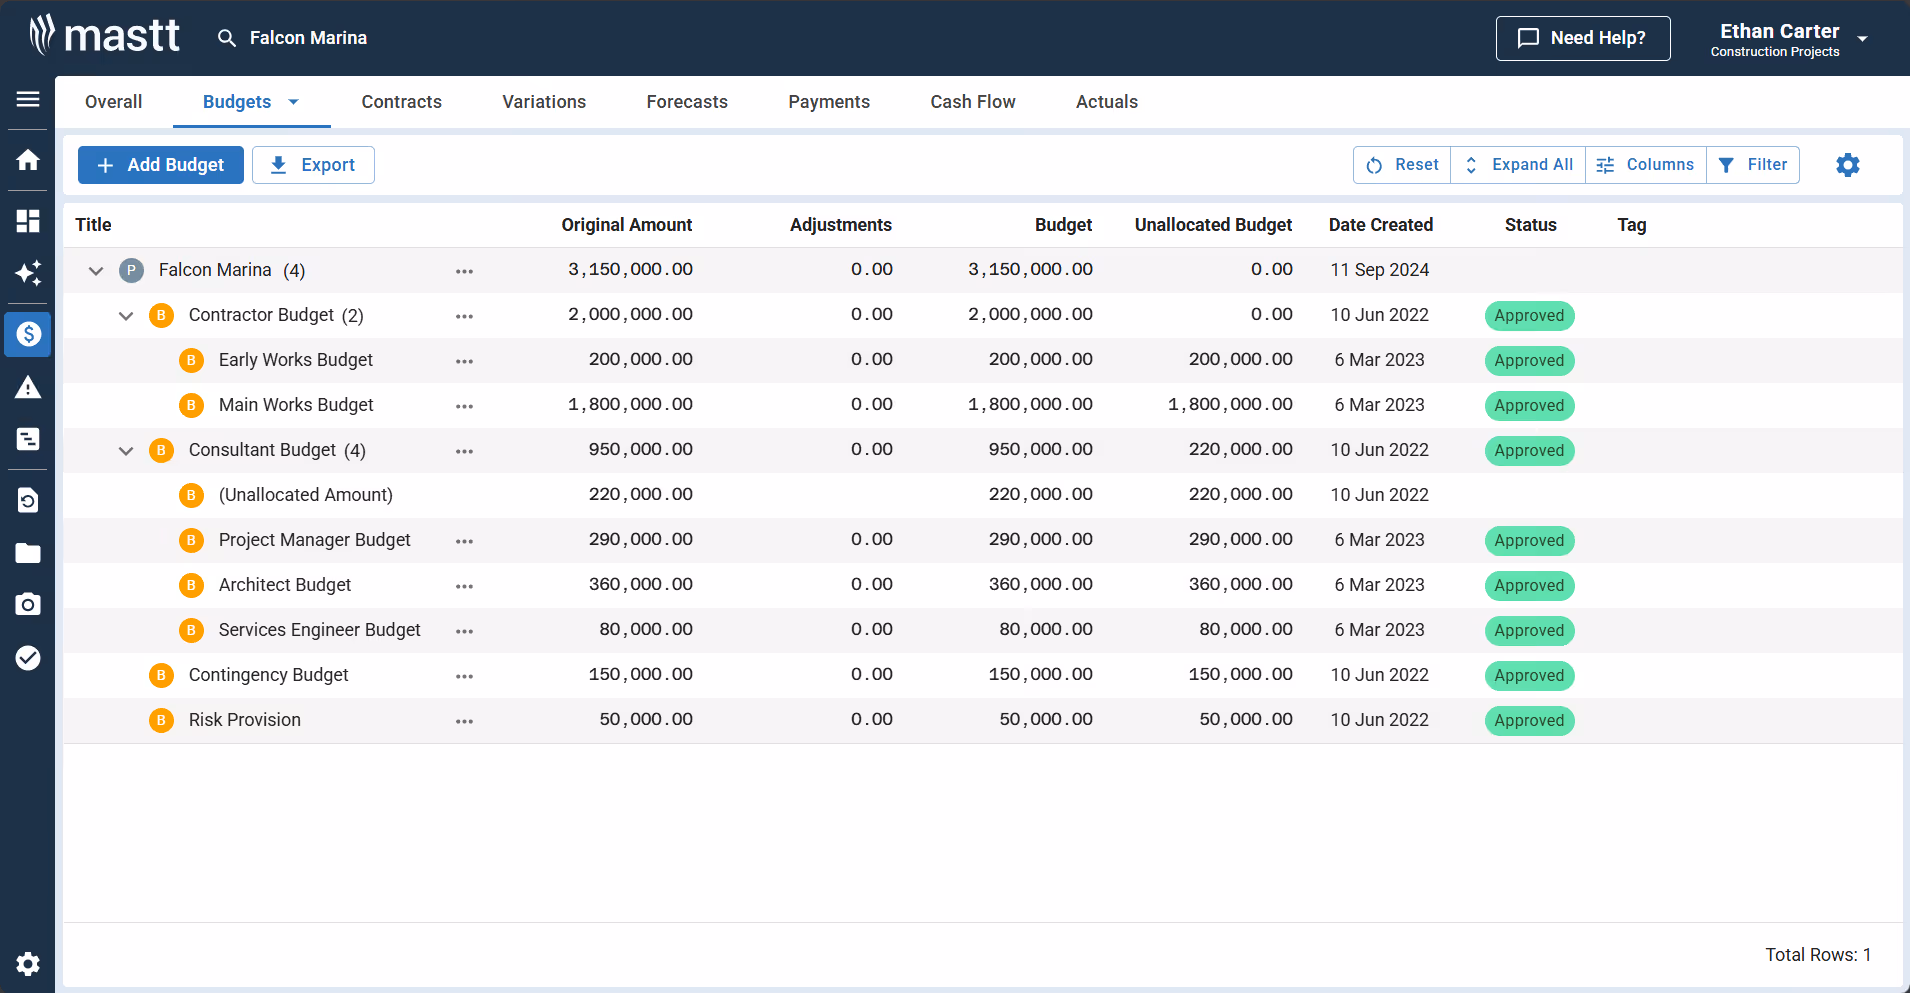Screen dimensions: 1910x993
Task: Collapse the Contractor Budget group
Action: (x=126, y=315)
